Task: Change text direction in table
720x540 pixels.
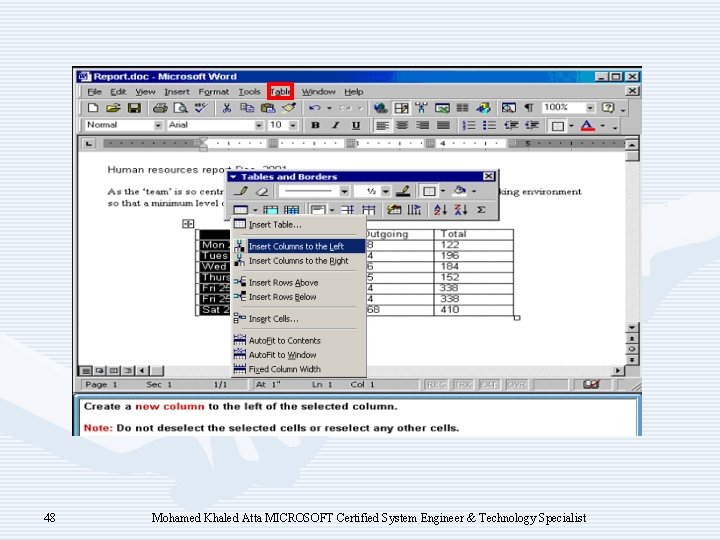Action: tap(414, 210)
